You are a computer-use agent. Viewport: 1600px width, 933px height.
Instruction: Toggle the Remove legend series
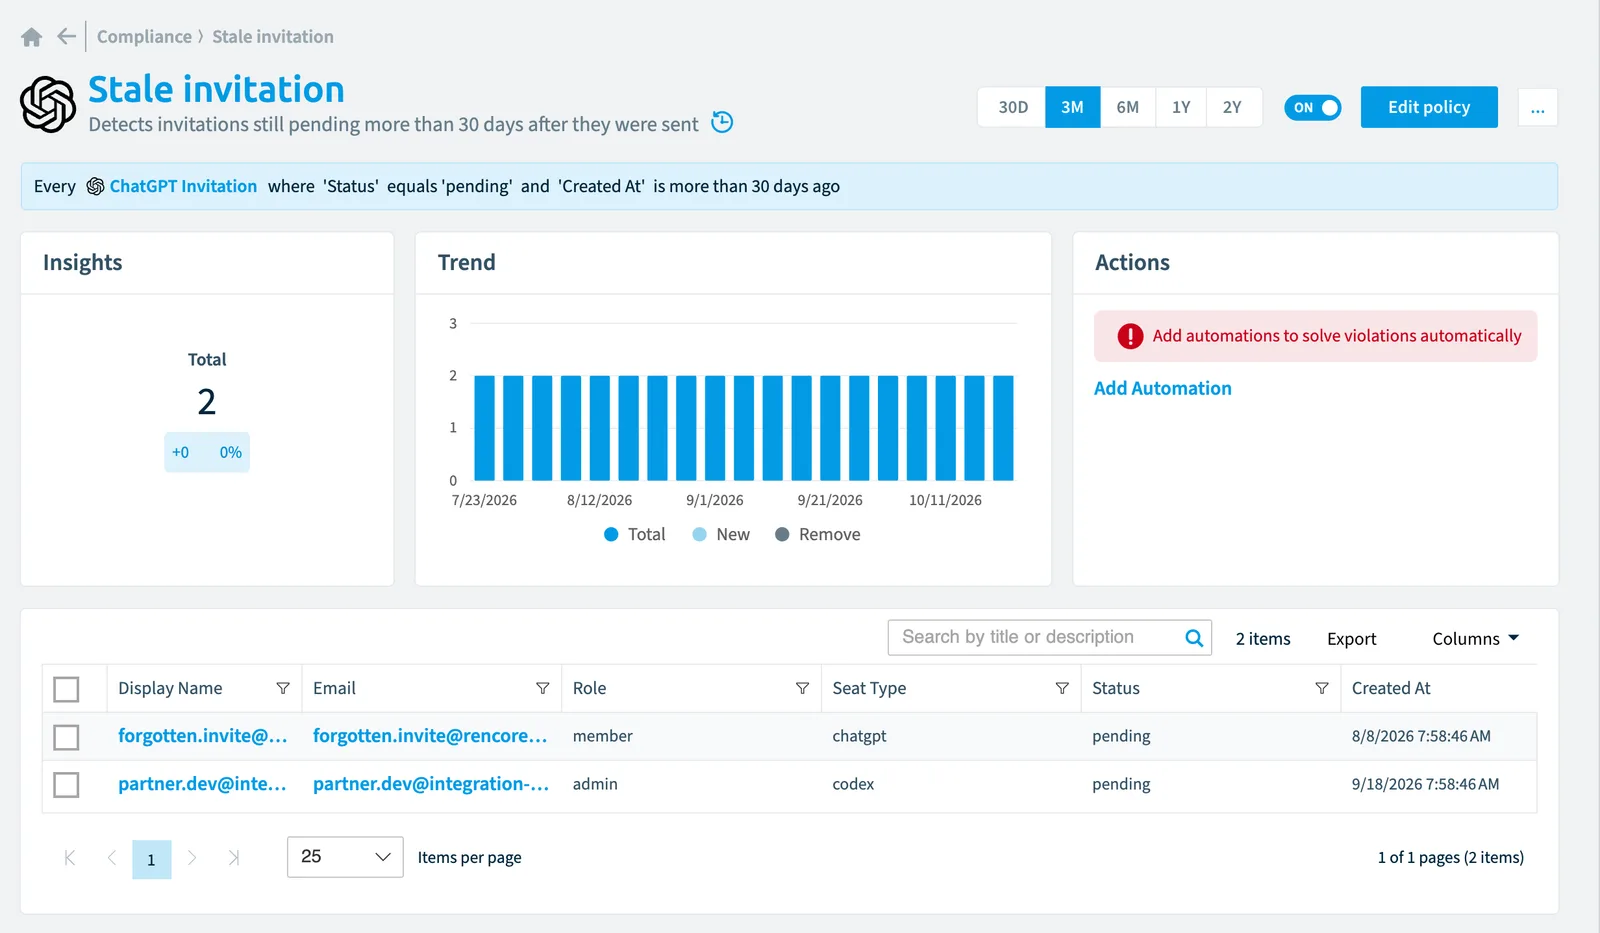818,534
